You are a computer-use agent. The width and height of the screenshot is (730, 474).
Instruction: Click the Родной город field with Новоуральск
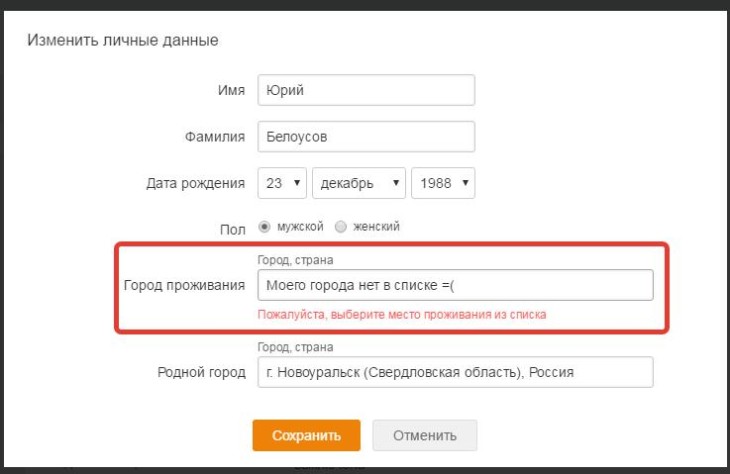click(x=454, y=372)
